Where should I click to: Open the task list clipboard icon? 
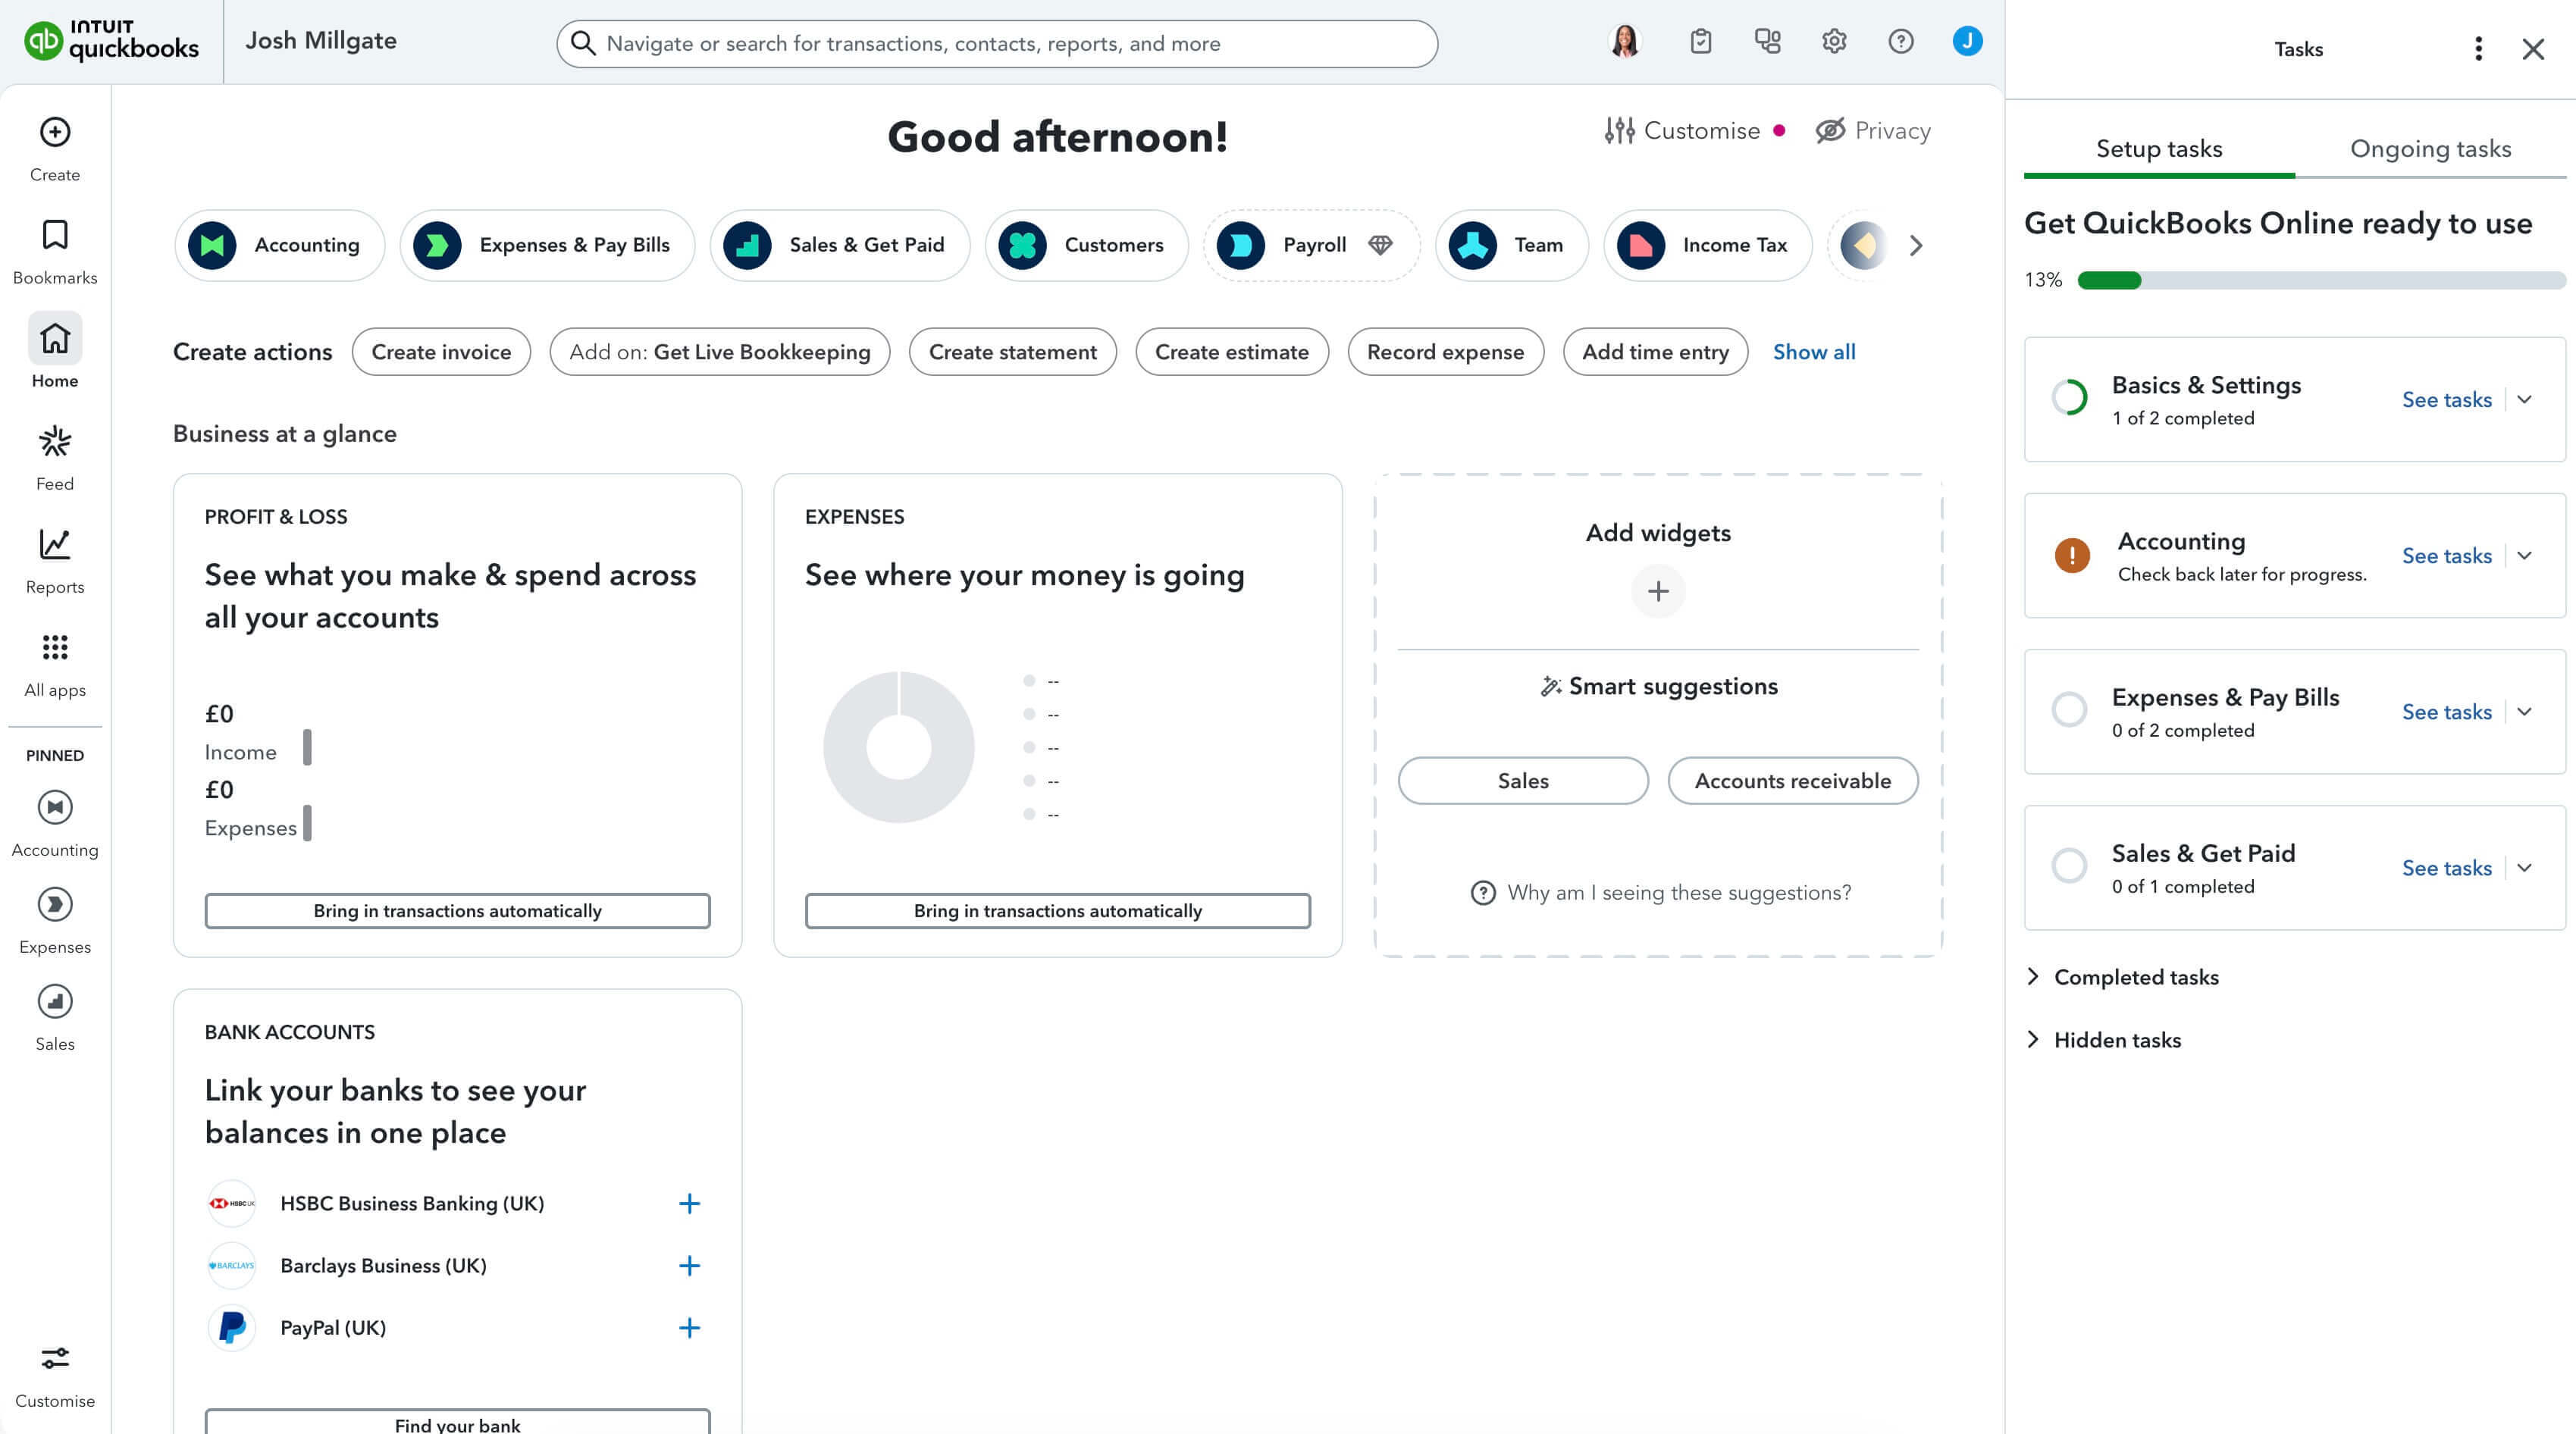pyautogui.click(x=1700, y=41)
